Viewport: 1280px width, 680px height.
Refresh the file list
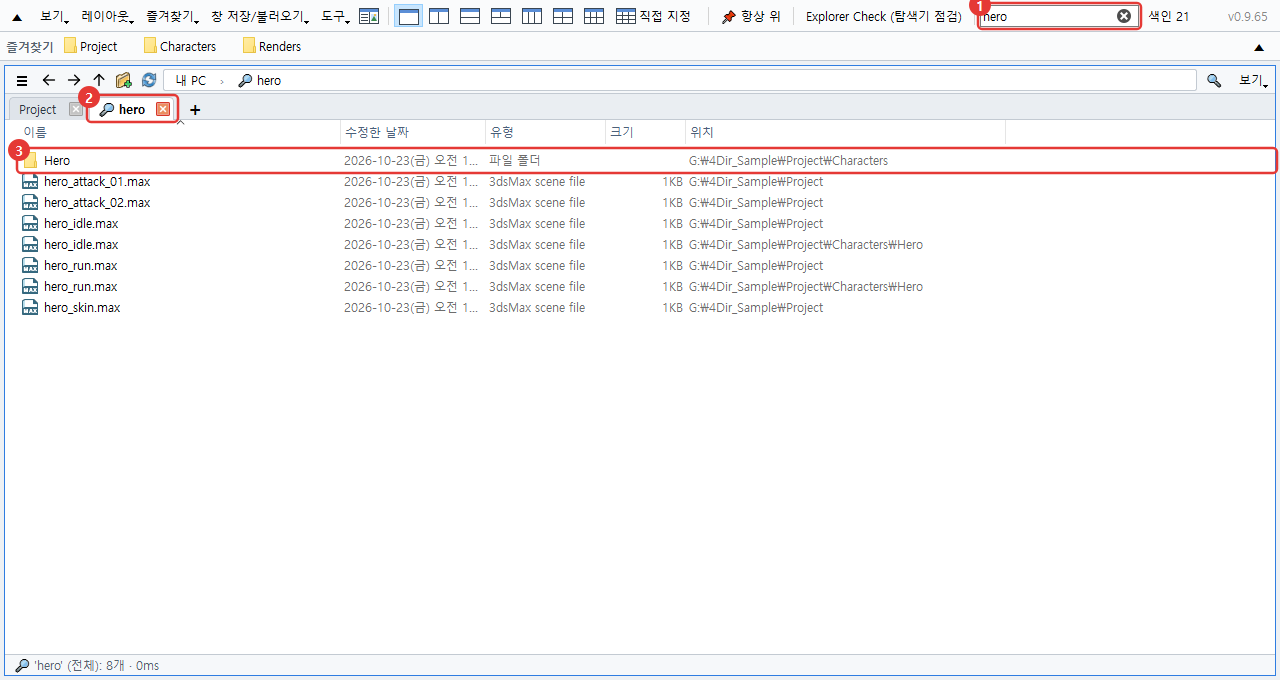[x=149, y=80]
